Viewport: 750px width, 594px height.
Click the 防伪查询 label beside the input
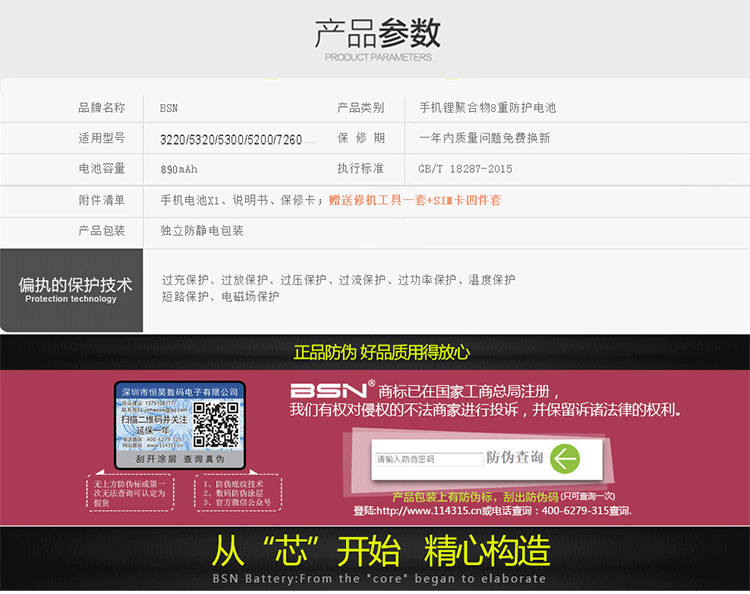(514, 458)
